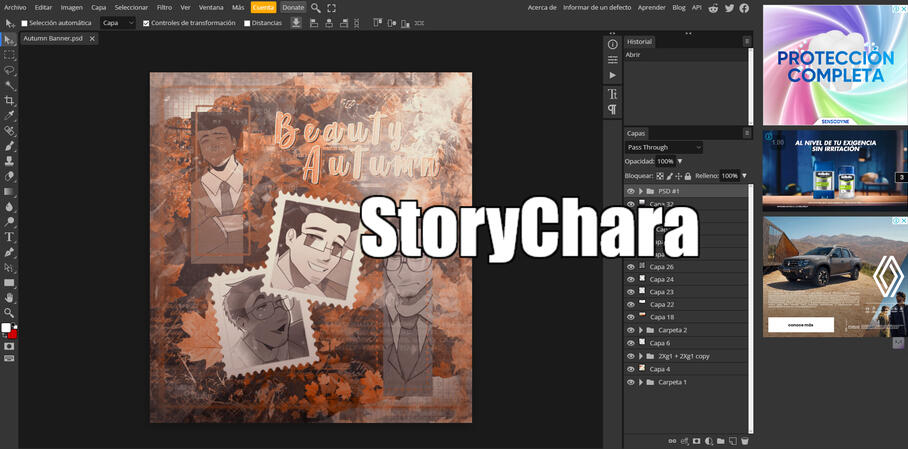Expand the Carpeta 2 folder
Viewport: 908px width, 449px height.
point(641,330)
